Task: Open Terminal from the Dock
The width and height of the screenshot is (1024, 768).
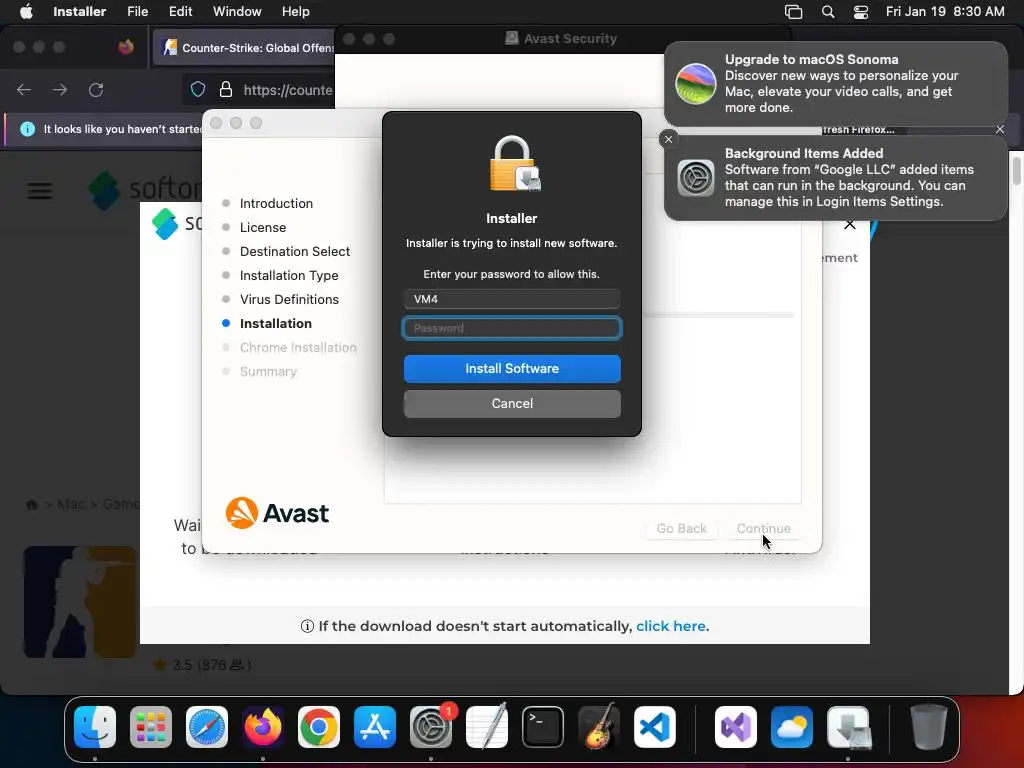Action: pos(543,727)
